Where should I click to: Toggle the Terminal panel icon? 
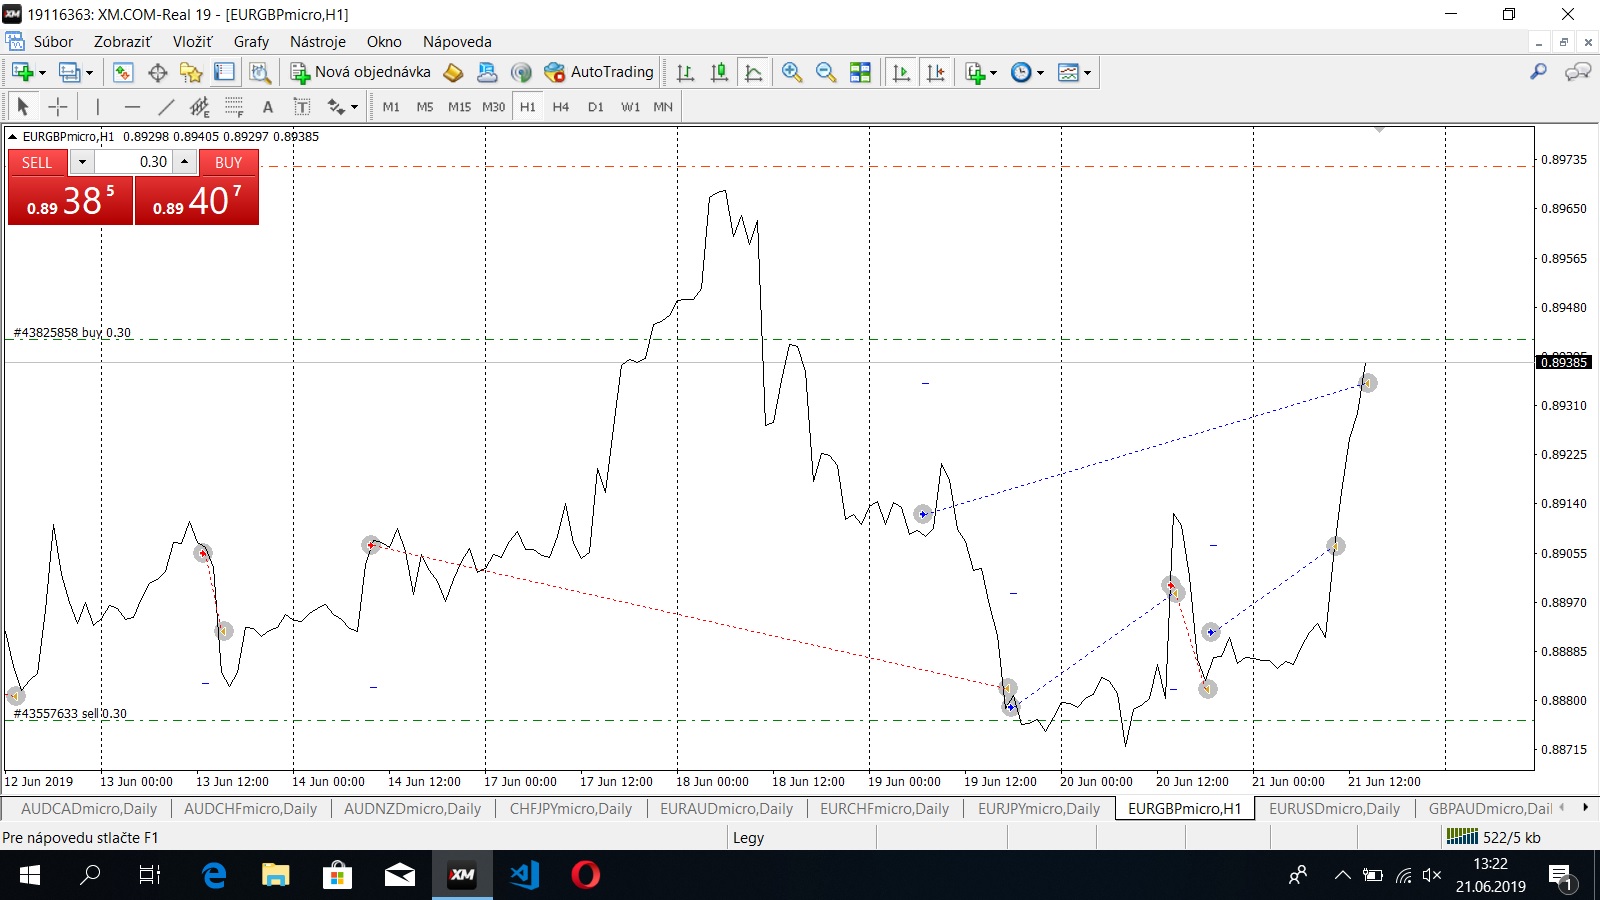pos(225,72)
